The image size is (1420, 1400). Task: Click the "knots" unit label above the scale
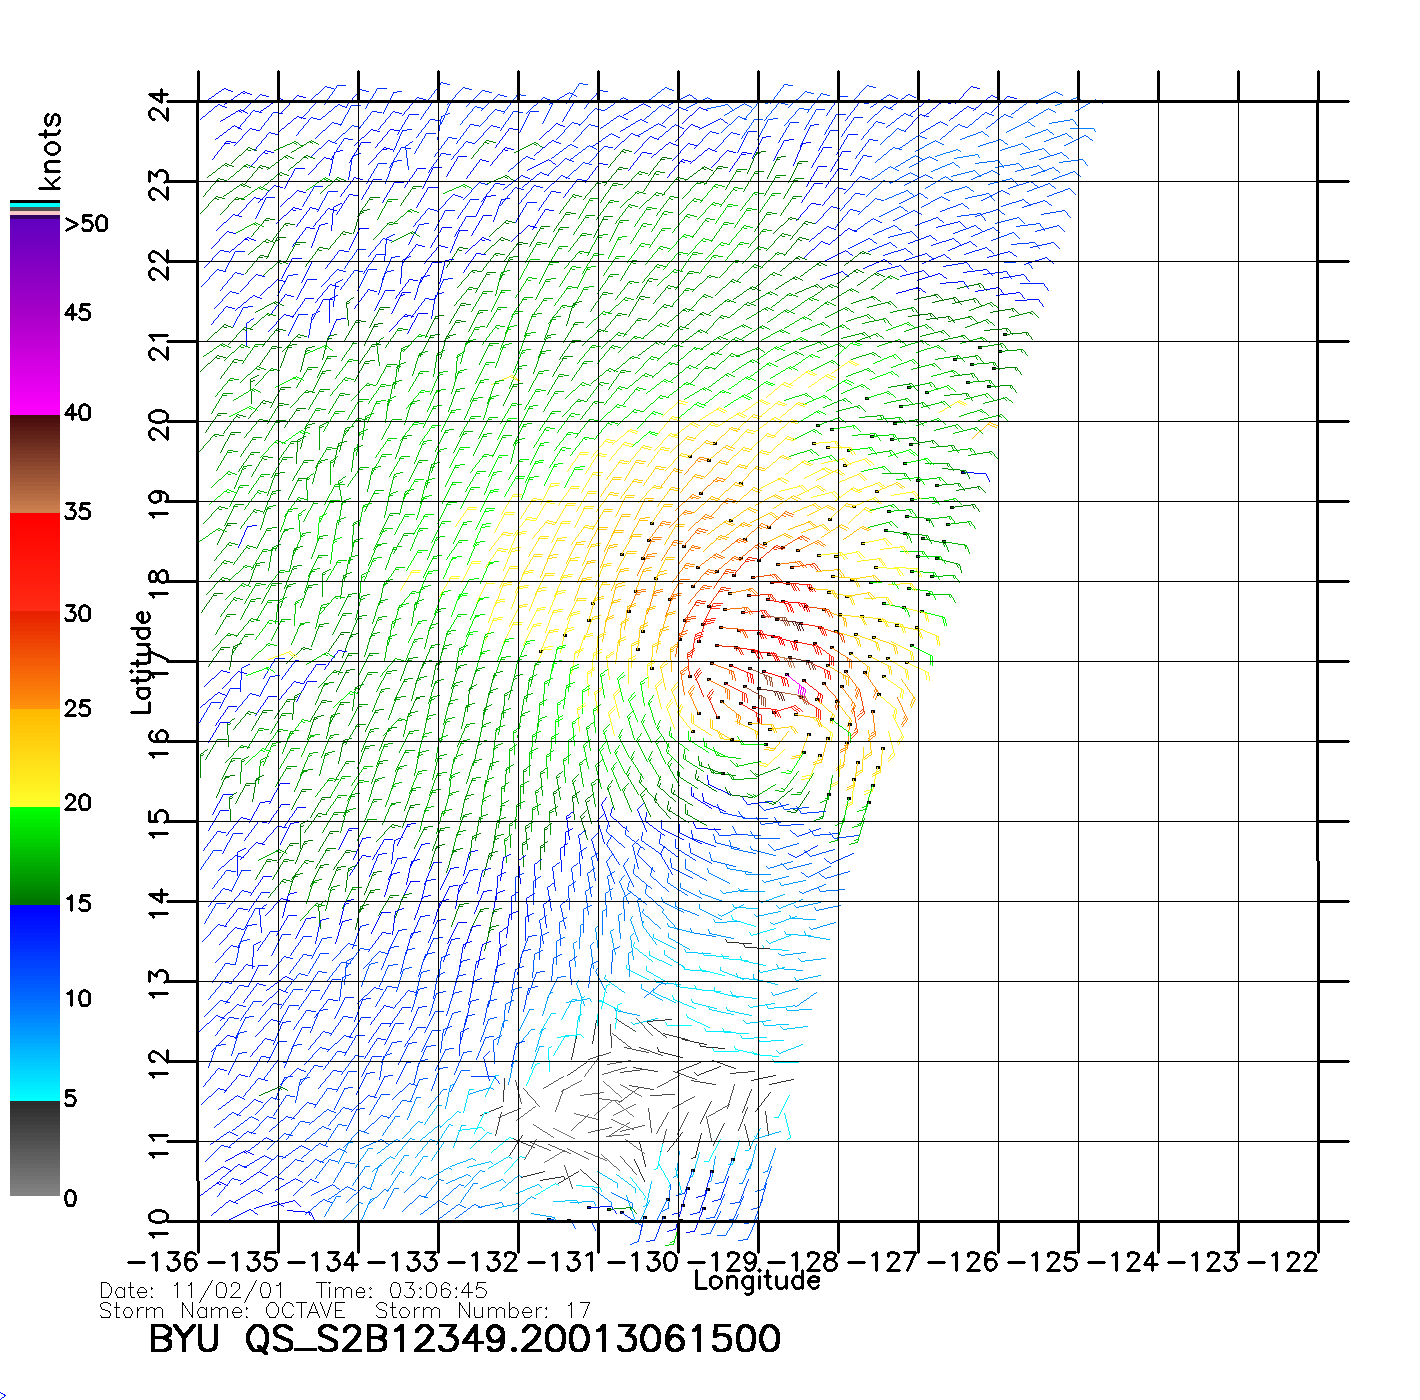[50, 151]
